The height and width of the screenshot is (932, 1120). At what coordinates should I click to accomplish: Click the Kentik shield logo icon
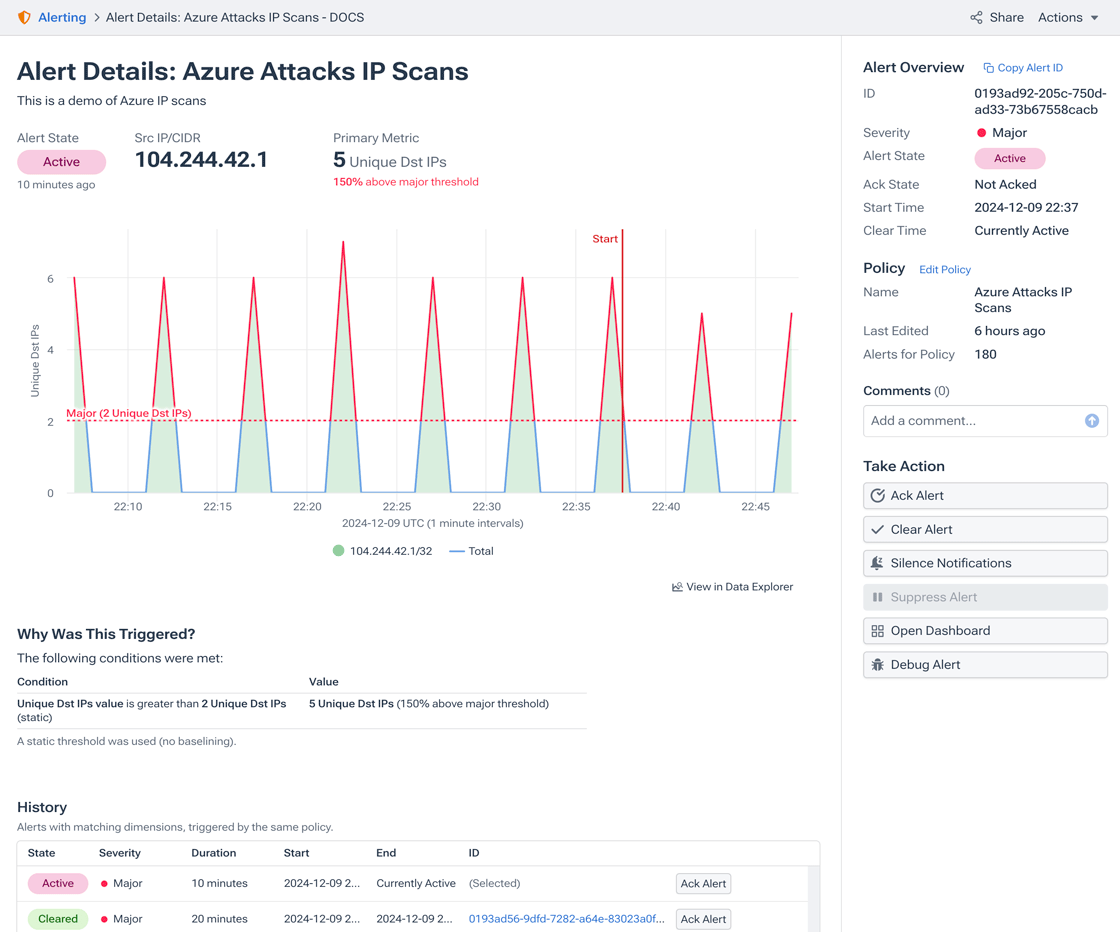[x=24, y=17]
